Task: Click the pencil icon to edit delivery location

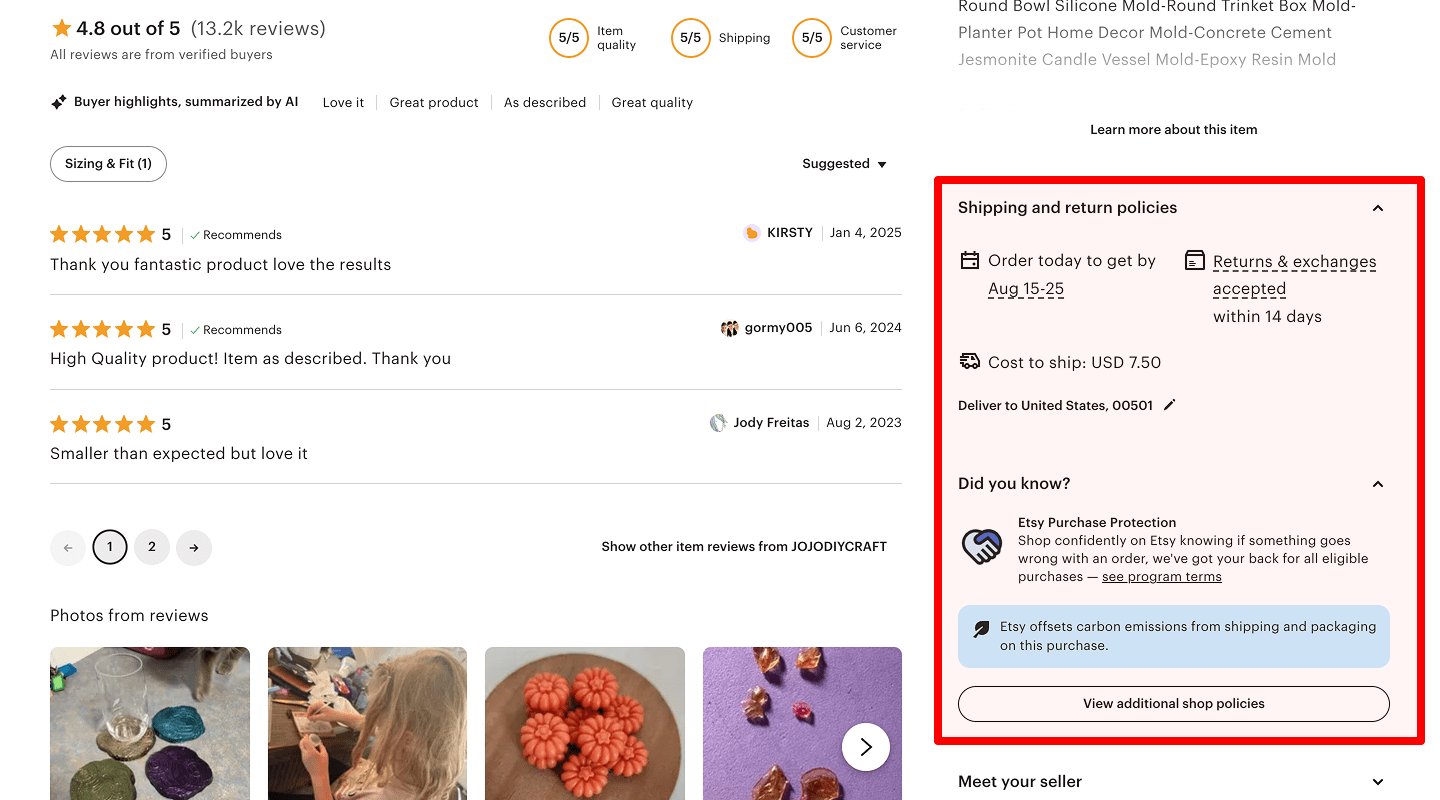Action: click(x=1169, y=405)
